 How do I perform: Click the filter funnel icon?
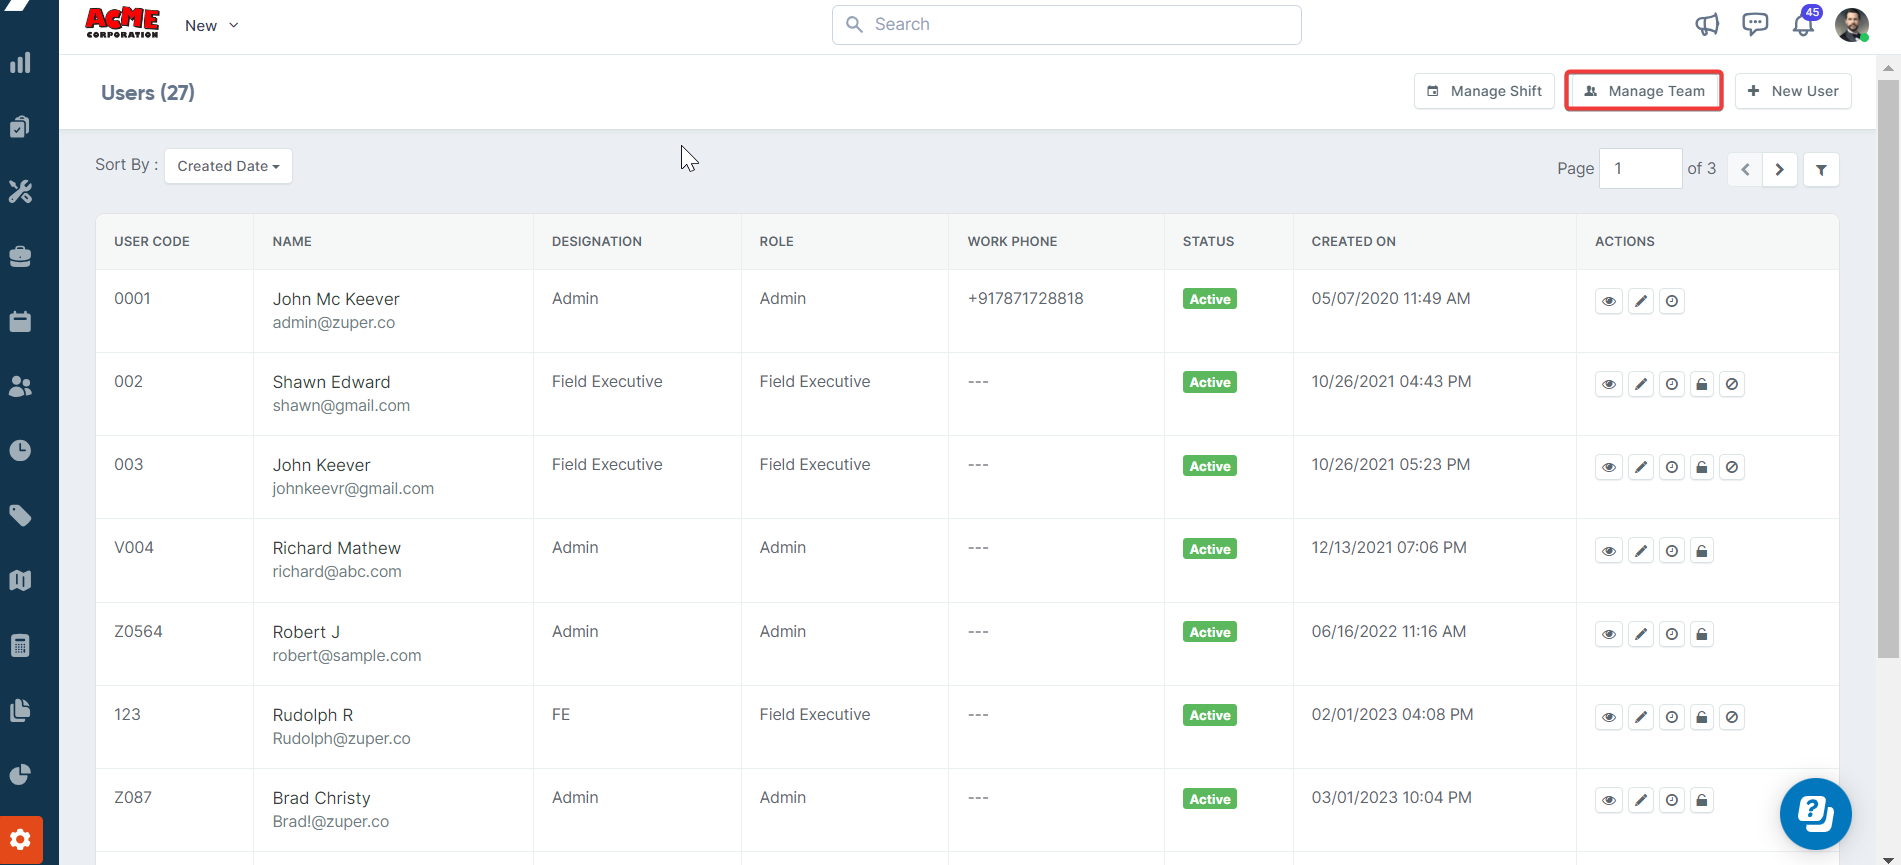(x=1821, y=170)
